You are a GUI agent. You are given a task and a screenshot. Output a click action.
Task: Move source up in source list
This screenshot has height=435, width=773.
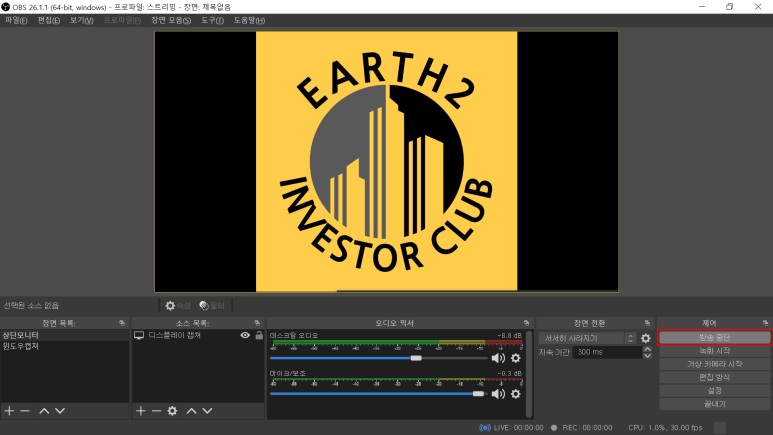click(191, 410)
